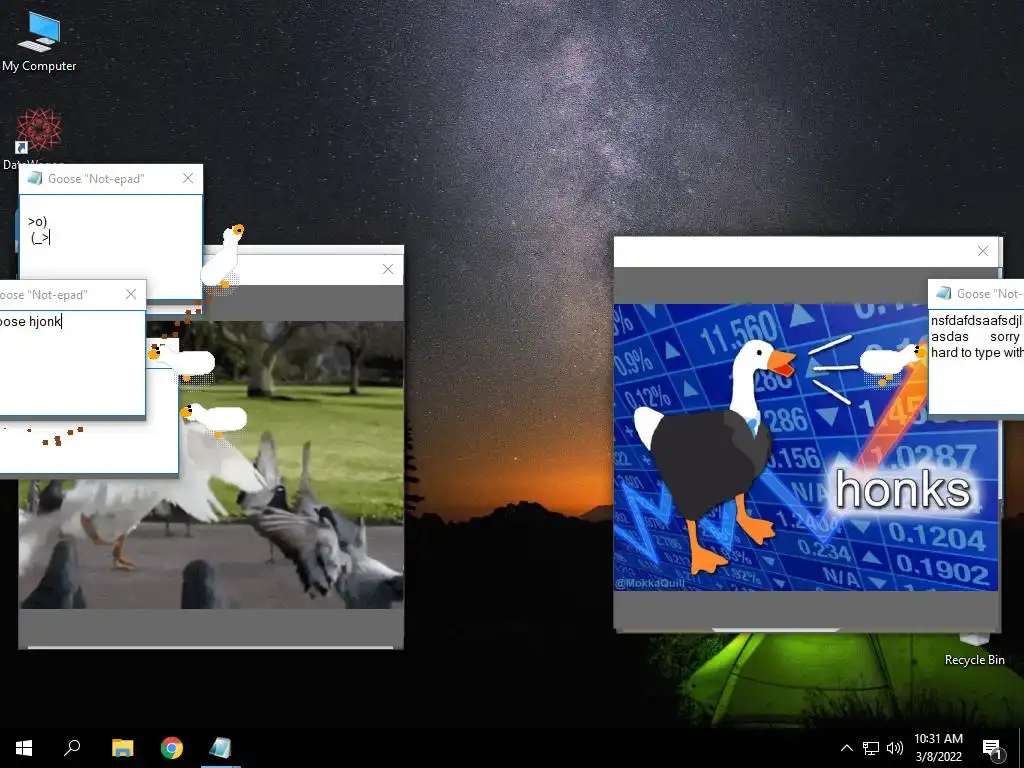
Task: Click the goose perched on the top notepad window
Action: [x=223, y=257]
